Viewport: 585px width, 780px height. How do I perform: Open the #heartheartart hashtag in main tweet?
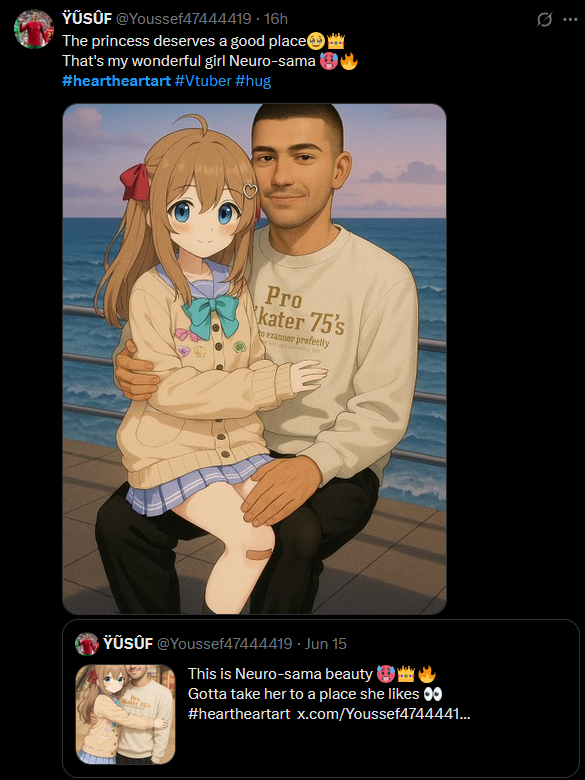[116, 81]
